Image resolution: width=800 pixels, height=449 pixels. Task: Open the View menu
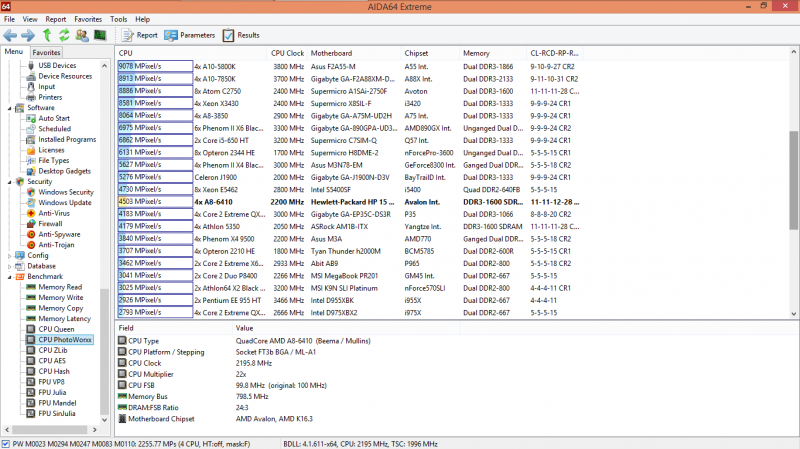pos(30,19)
